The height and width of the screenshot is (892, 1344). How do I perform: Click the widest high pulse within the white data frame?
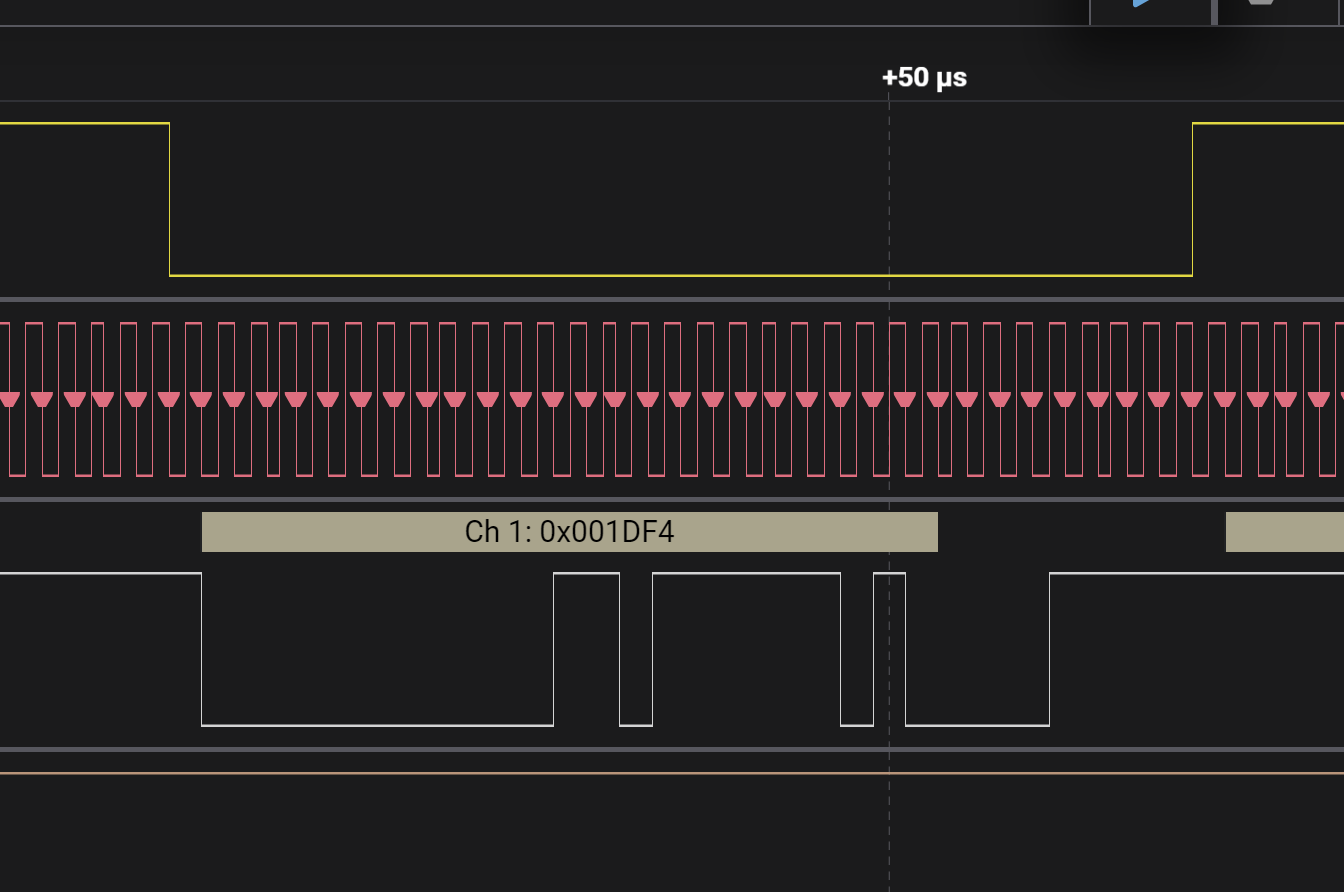(x=746, y=574)
